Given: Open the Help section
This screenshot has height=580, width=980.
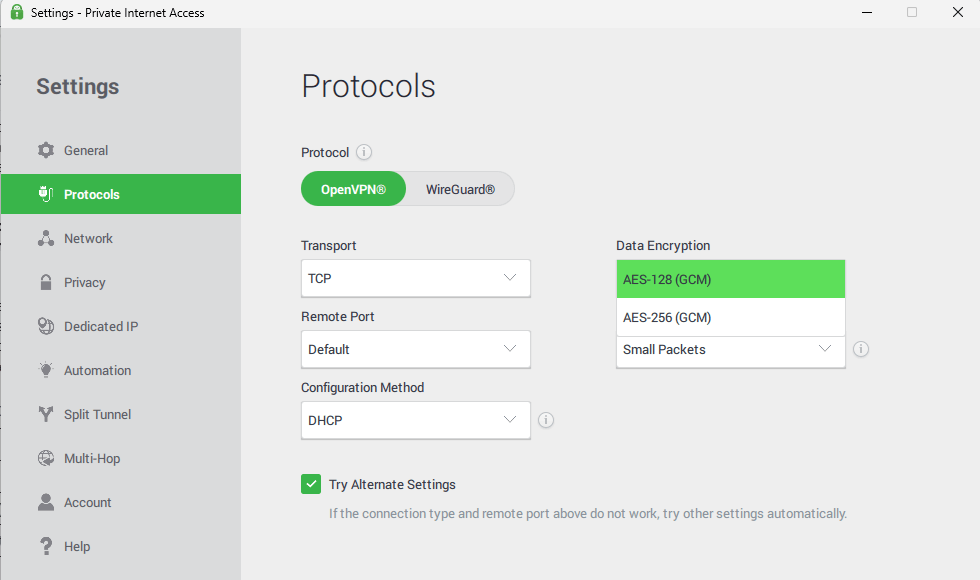Looking at the screenshot, I should [x=45, y=546].
